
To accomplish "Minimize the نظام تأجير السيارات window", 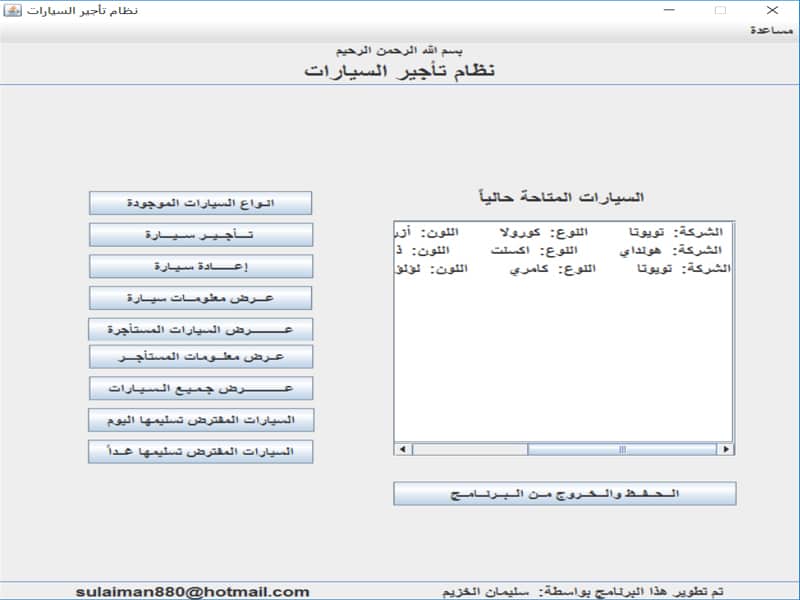I will coord(672,10).
